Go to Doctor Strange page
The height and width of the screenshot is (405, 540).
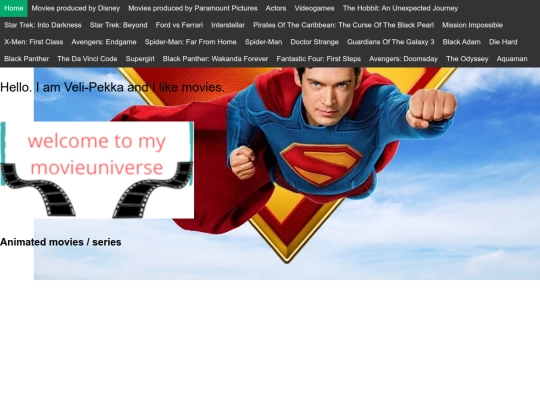[x=314, y=42]
